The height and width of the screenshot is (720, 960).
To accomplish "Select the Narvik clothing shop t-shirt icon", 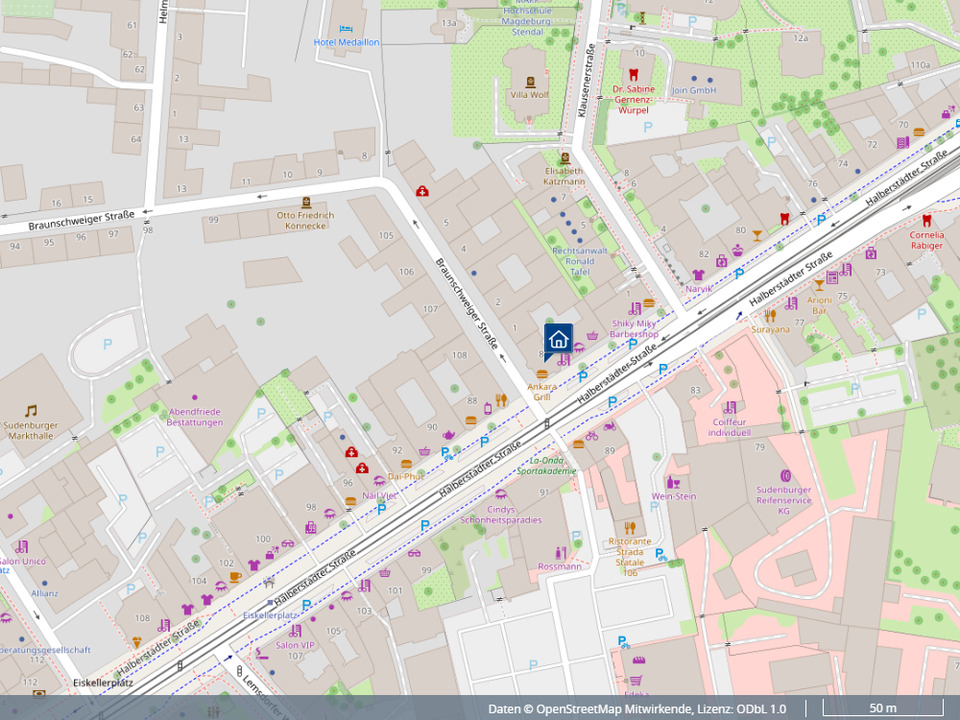I will click(x=698, y=274).
